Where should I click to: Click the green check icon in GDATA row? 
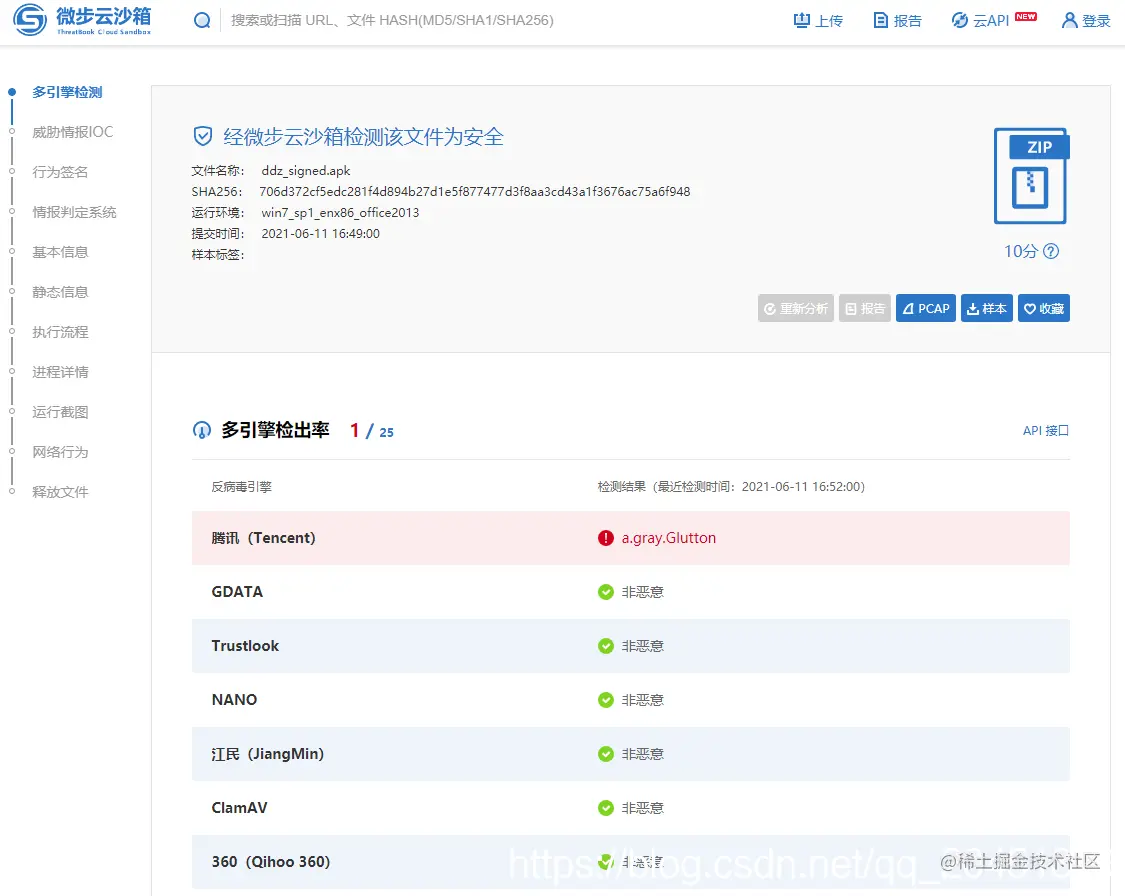pos(606,592)
